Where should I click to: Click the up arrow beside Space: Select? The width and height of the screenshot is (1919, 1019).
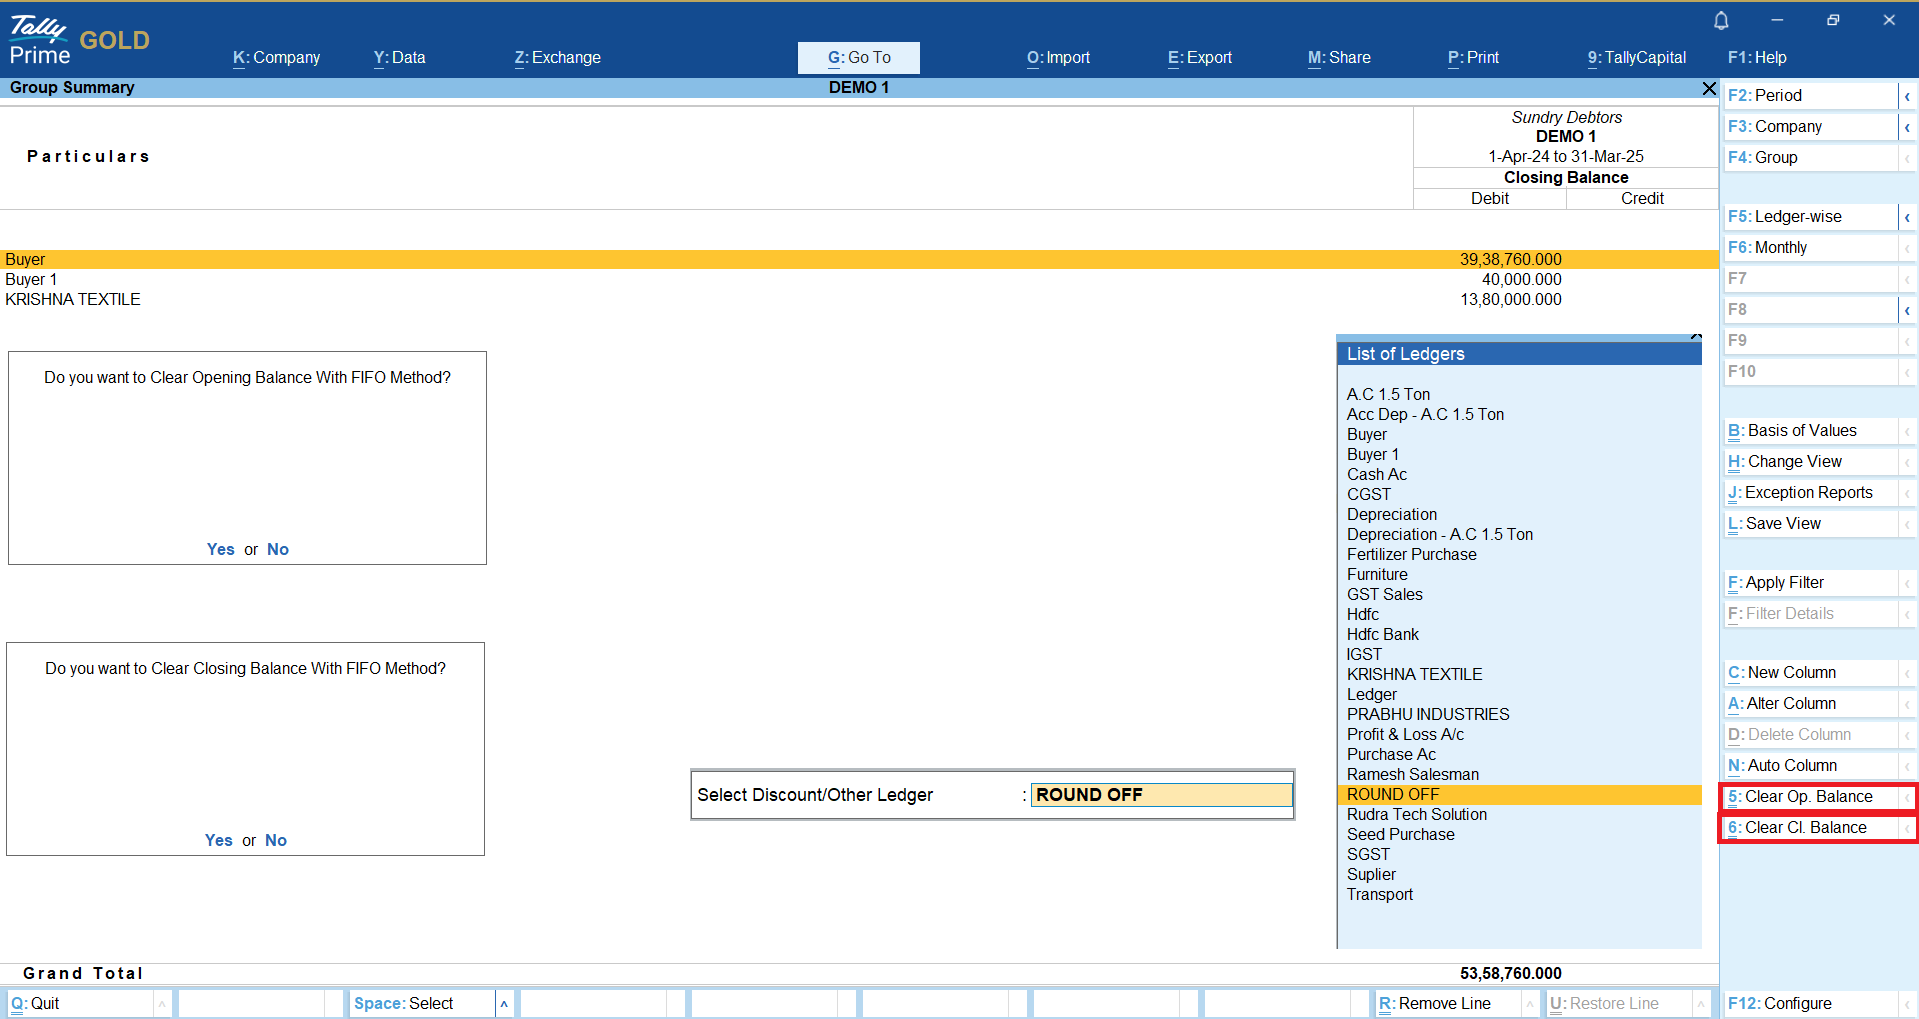pyautogui.click(x=504, y=1004)
